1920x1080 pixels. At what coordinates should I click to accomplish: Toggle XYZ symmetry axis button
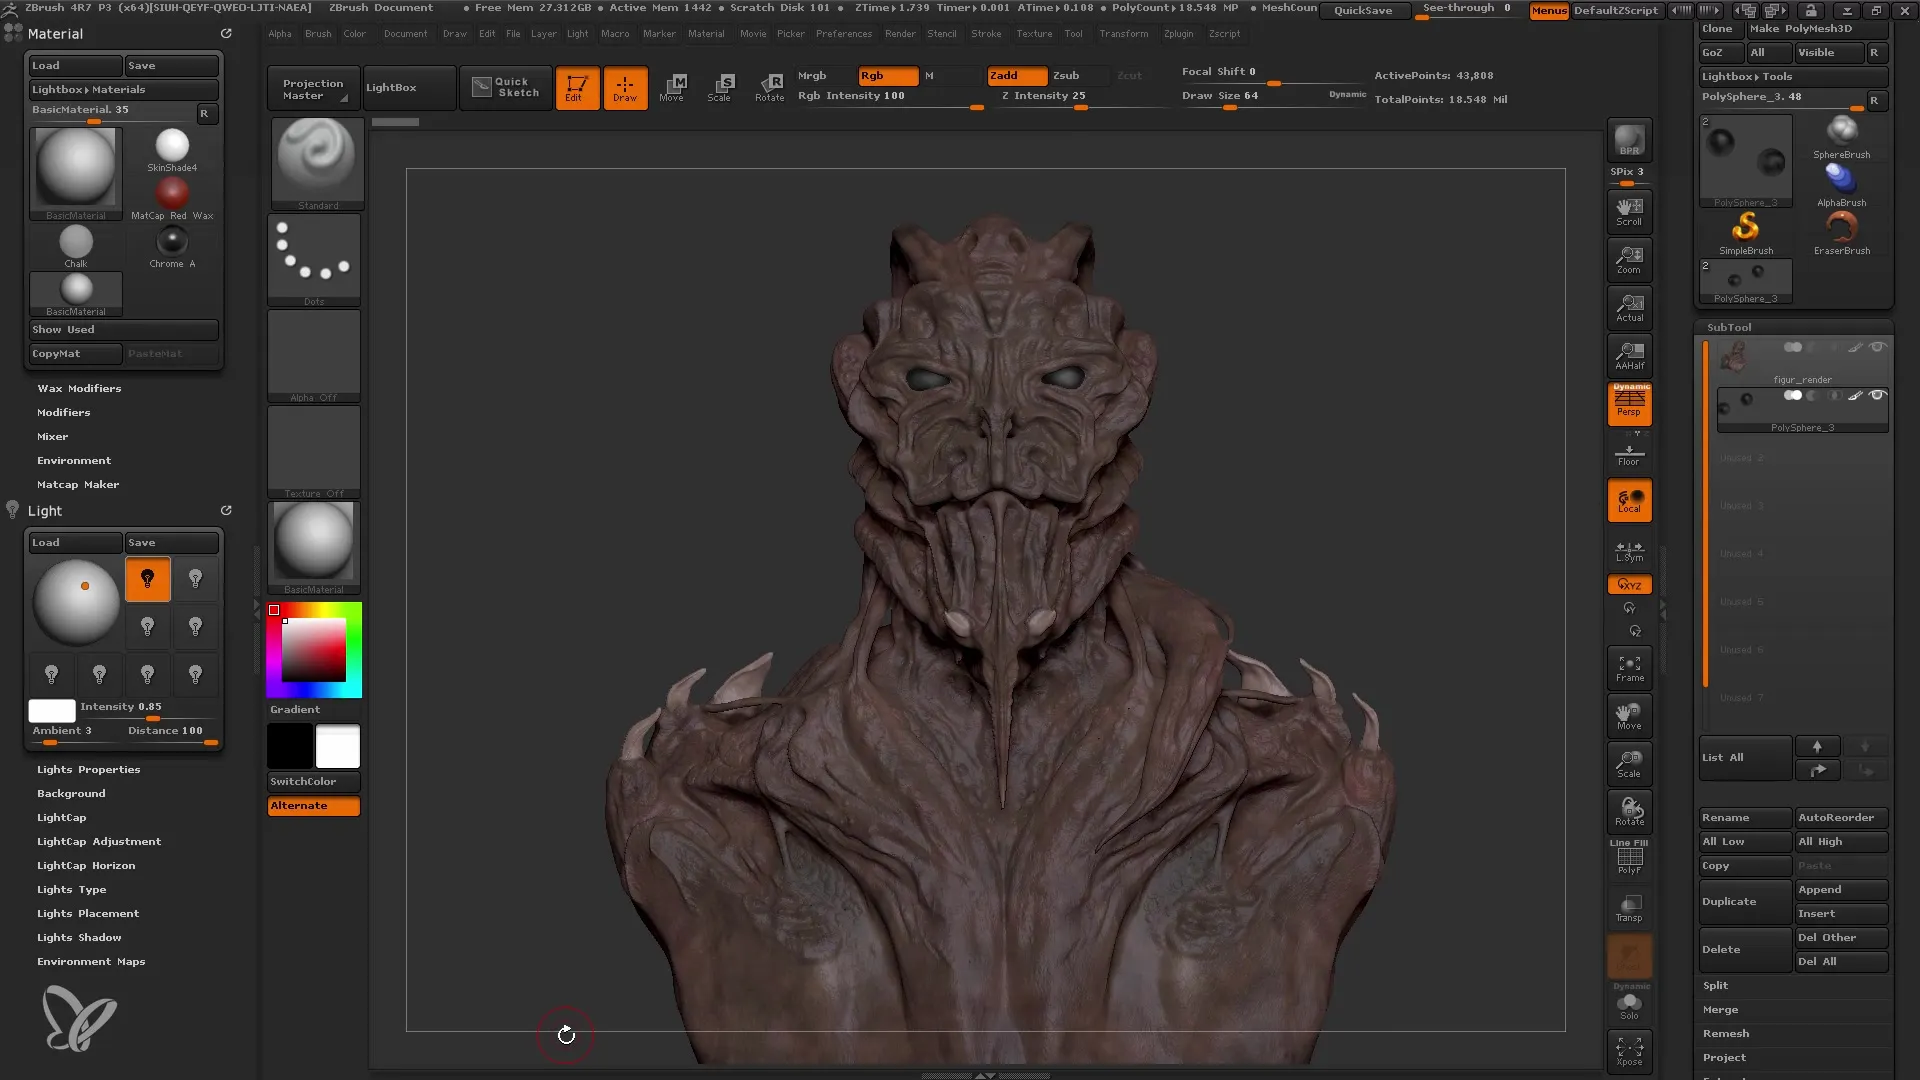[x=1630, y=583]
